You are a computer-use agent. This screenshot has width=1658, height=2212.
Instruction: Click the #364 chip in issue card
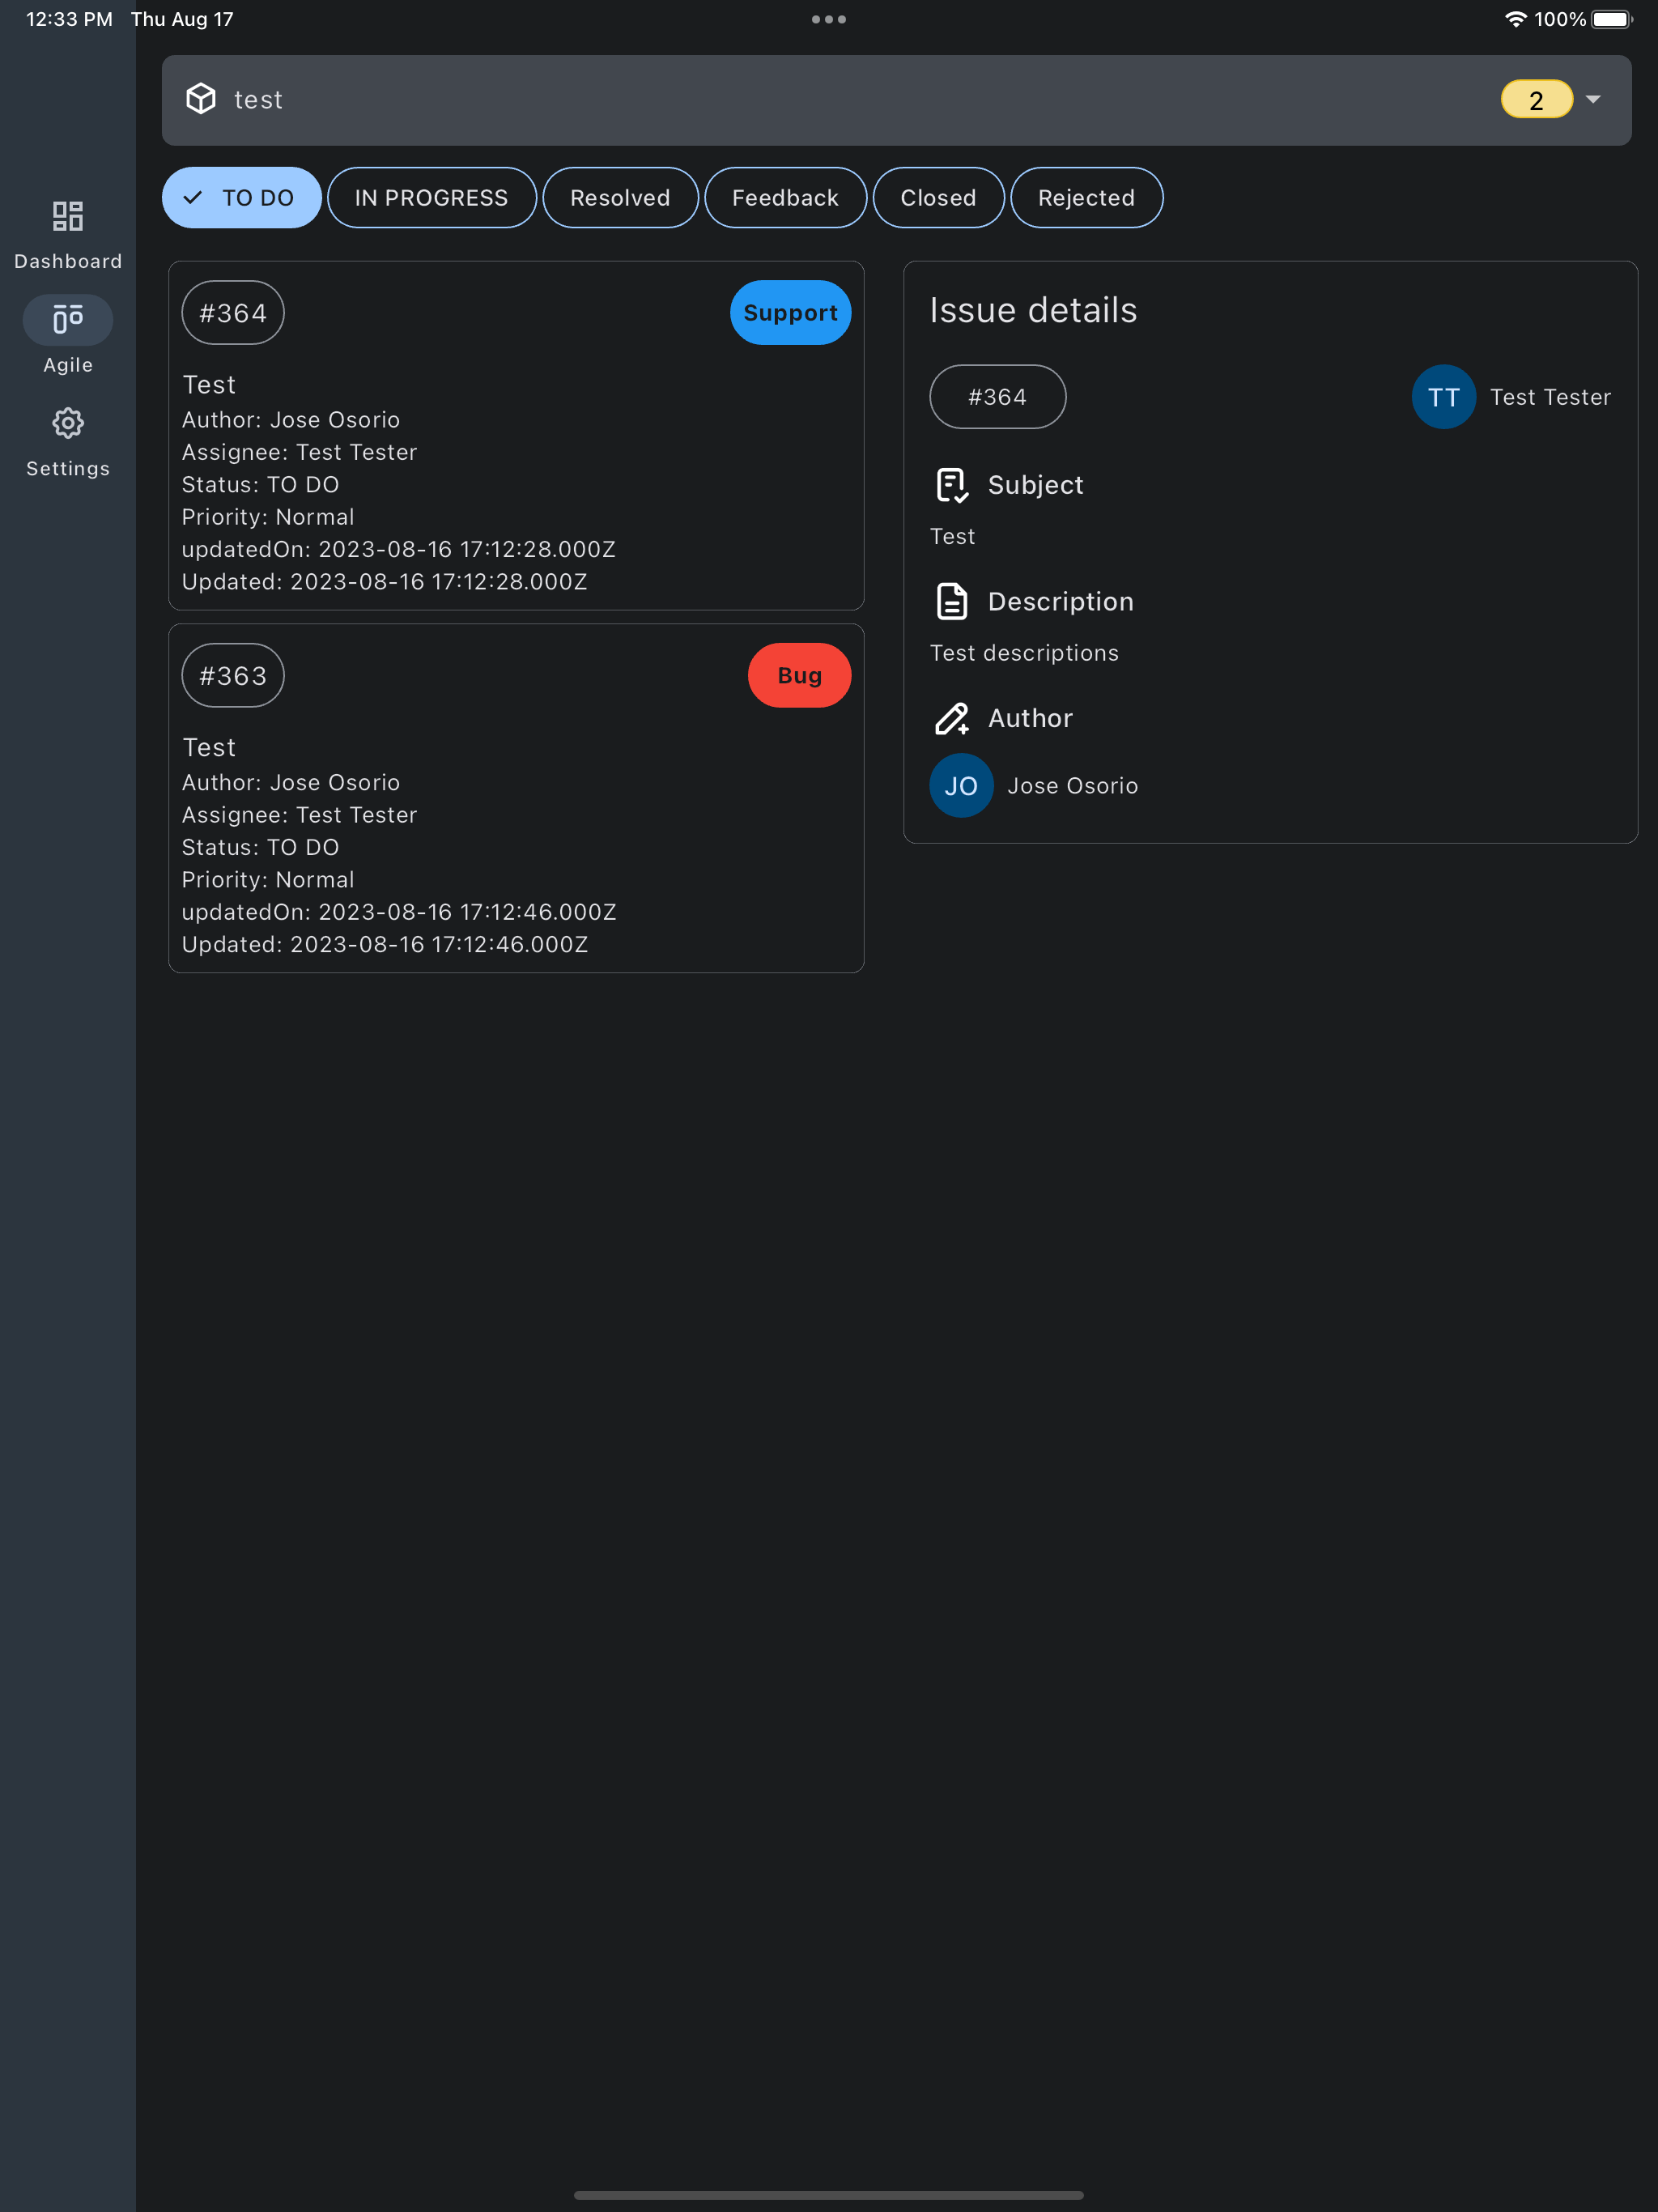tap(233, 313)
